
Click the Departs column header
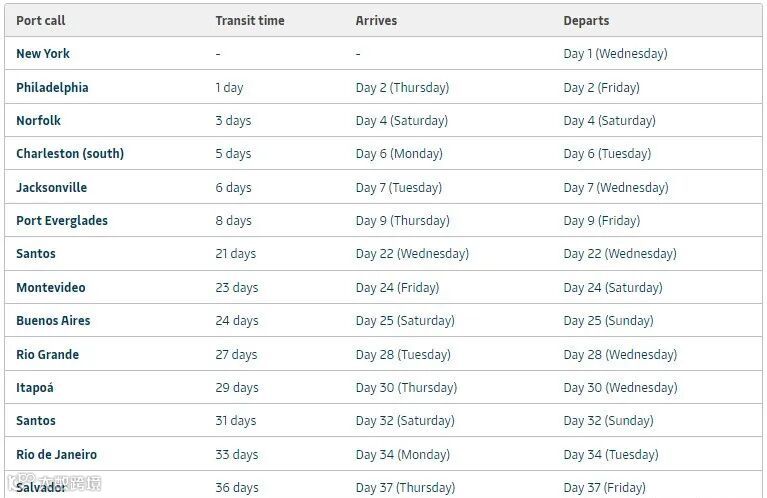click(586, 21)
